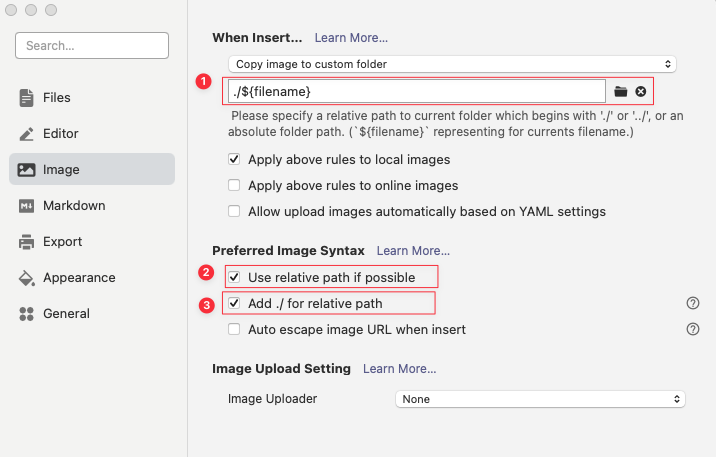
Task: Click the folder browse icon beside path field
Action: [621, 92]
